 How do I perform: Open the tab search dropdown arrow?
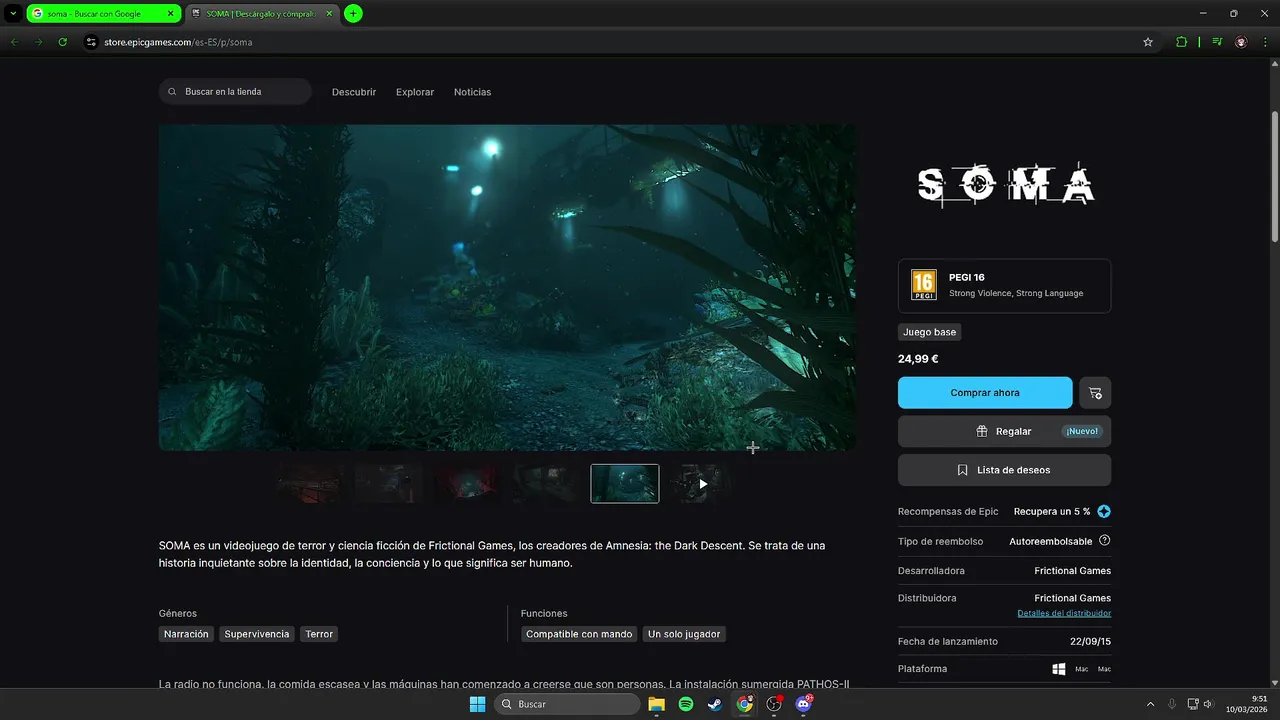pyautogui.click(x=13, y=13)
